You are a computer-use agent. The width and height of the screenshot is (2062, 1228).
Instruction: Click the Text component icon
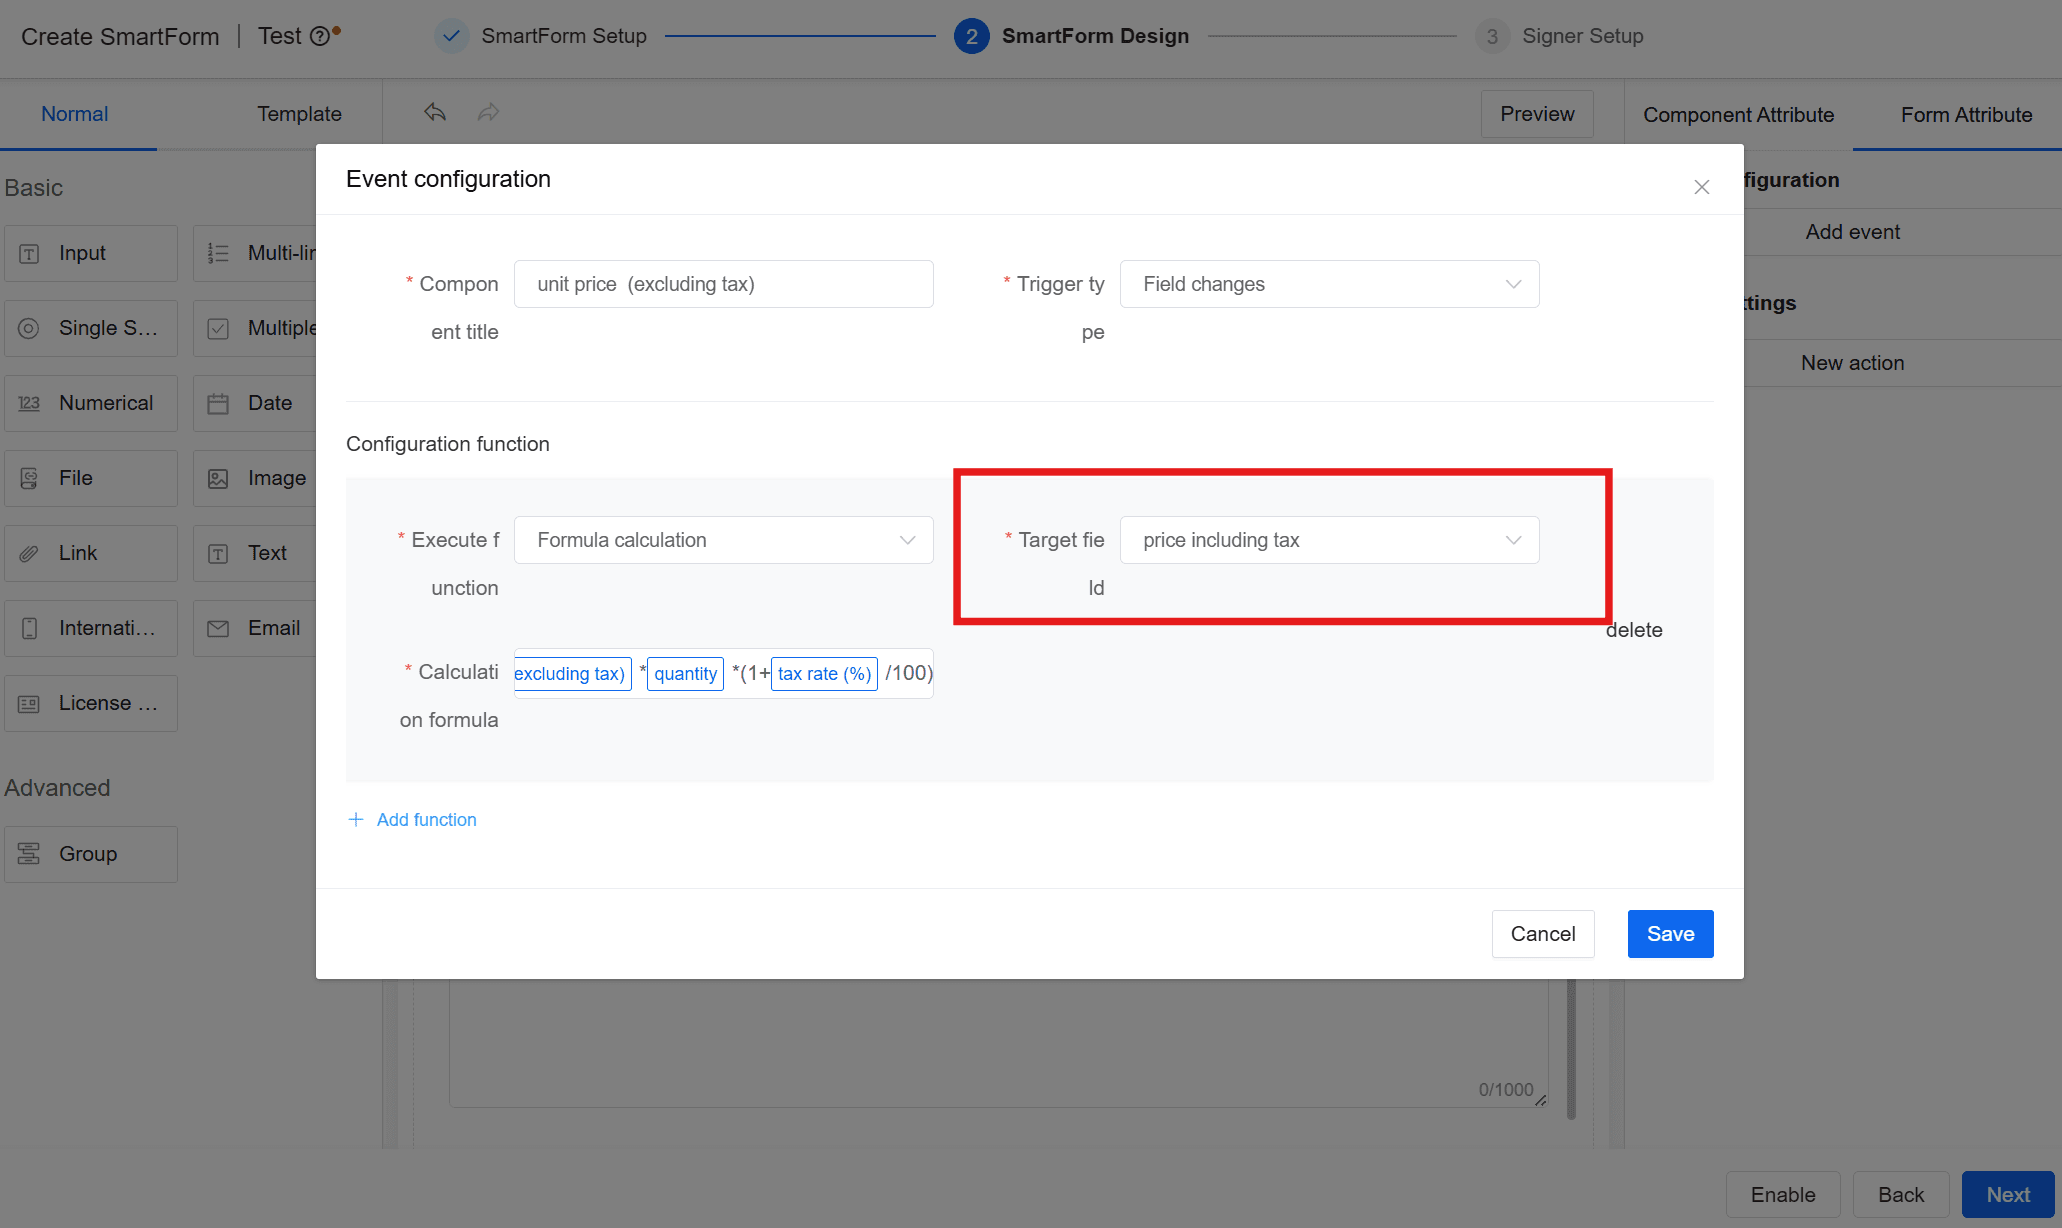(218, 553)
